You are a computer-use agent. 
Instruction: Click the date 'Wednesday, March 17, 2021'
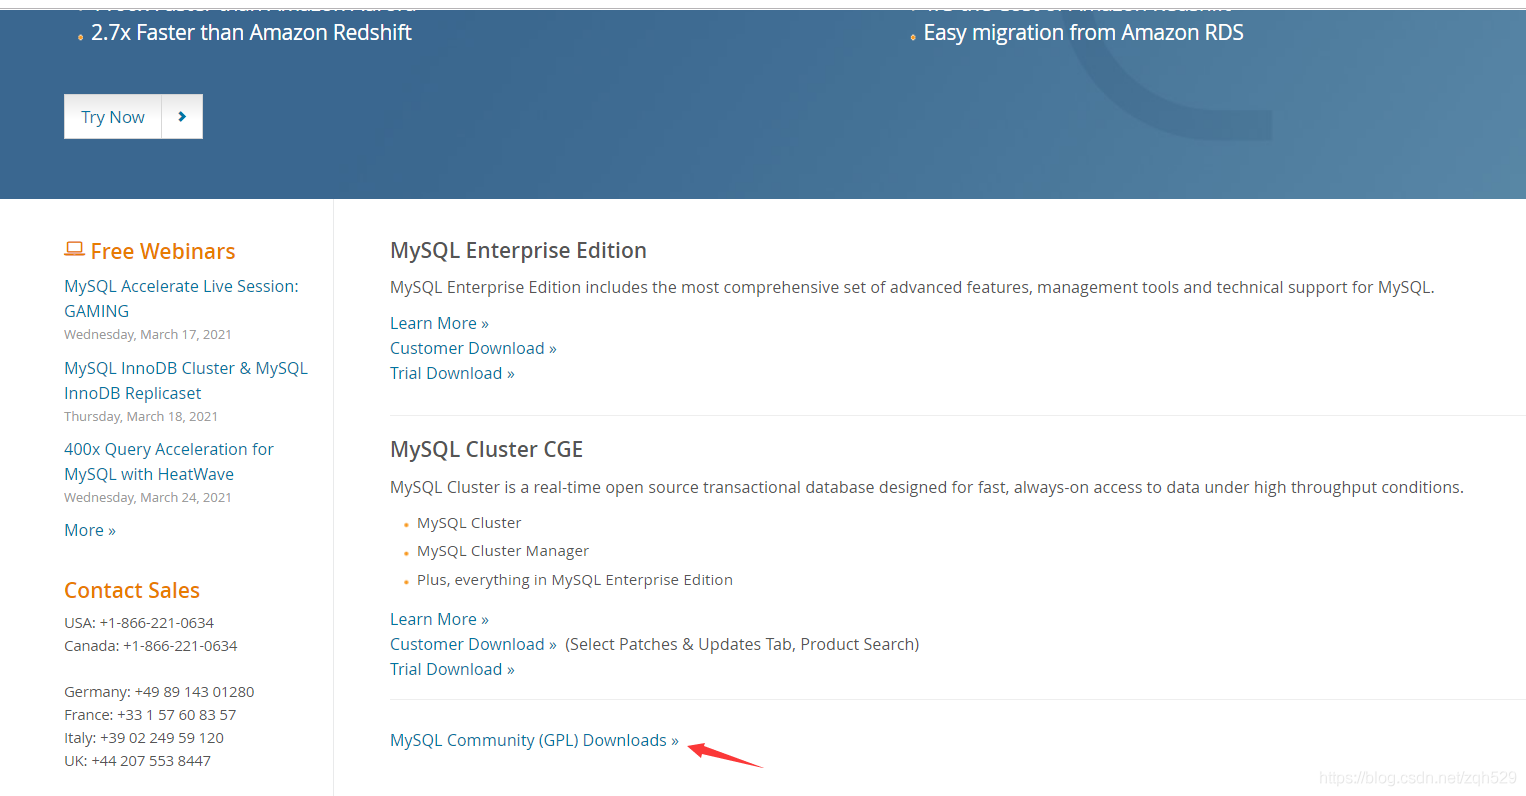click(x=148, y=334)
